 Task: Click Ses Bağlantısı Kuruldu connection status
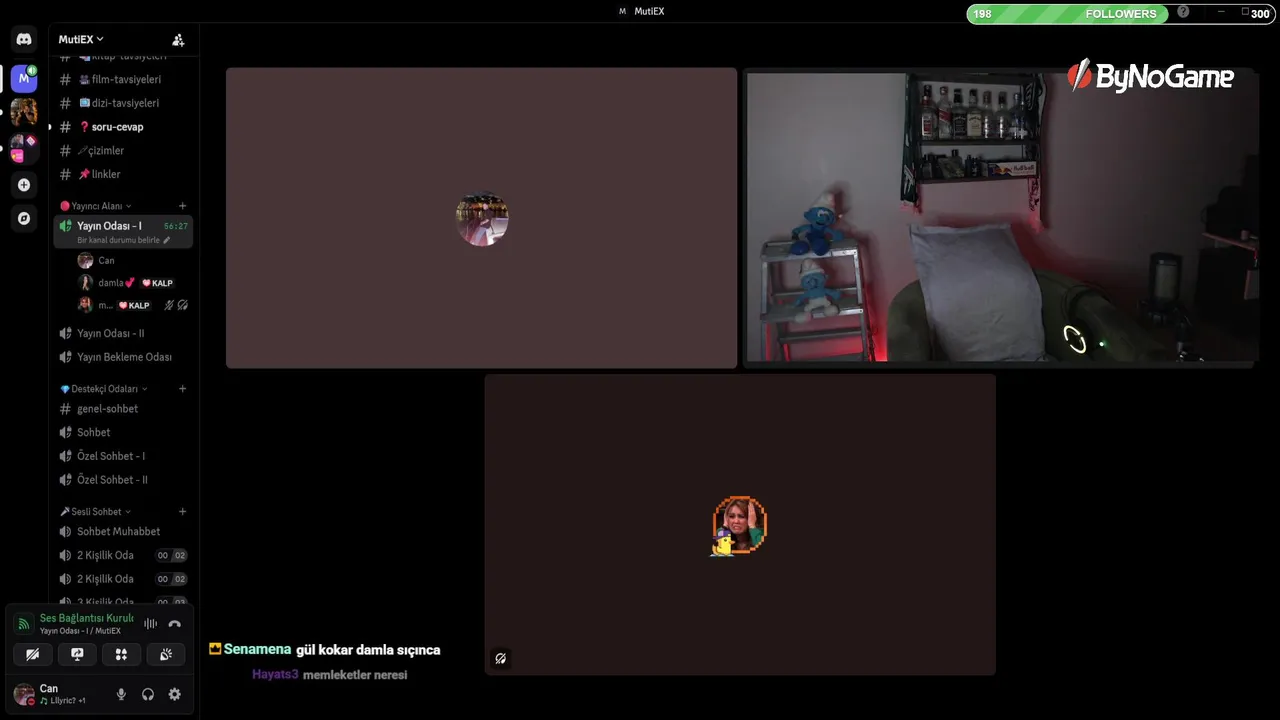tap(86, 618)
